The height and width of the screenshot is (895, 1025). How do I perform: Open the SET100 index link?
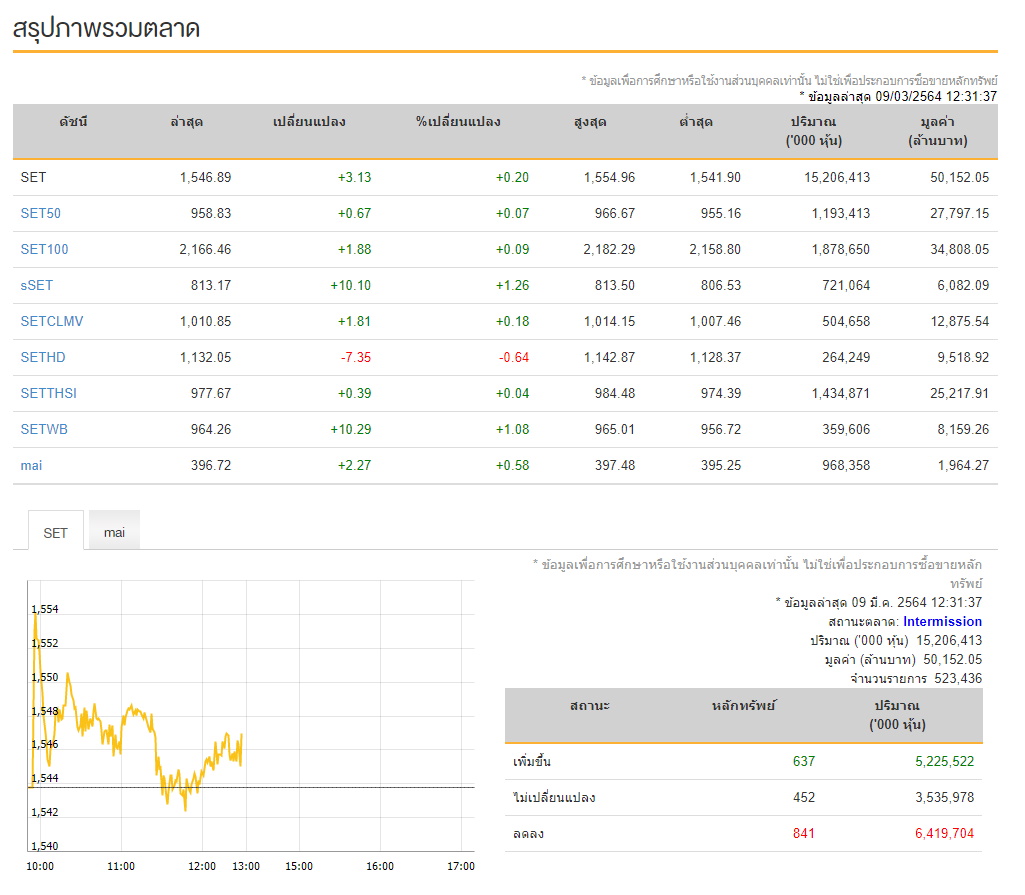click(44, 249)
